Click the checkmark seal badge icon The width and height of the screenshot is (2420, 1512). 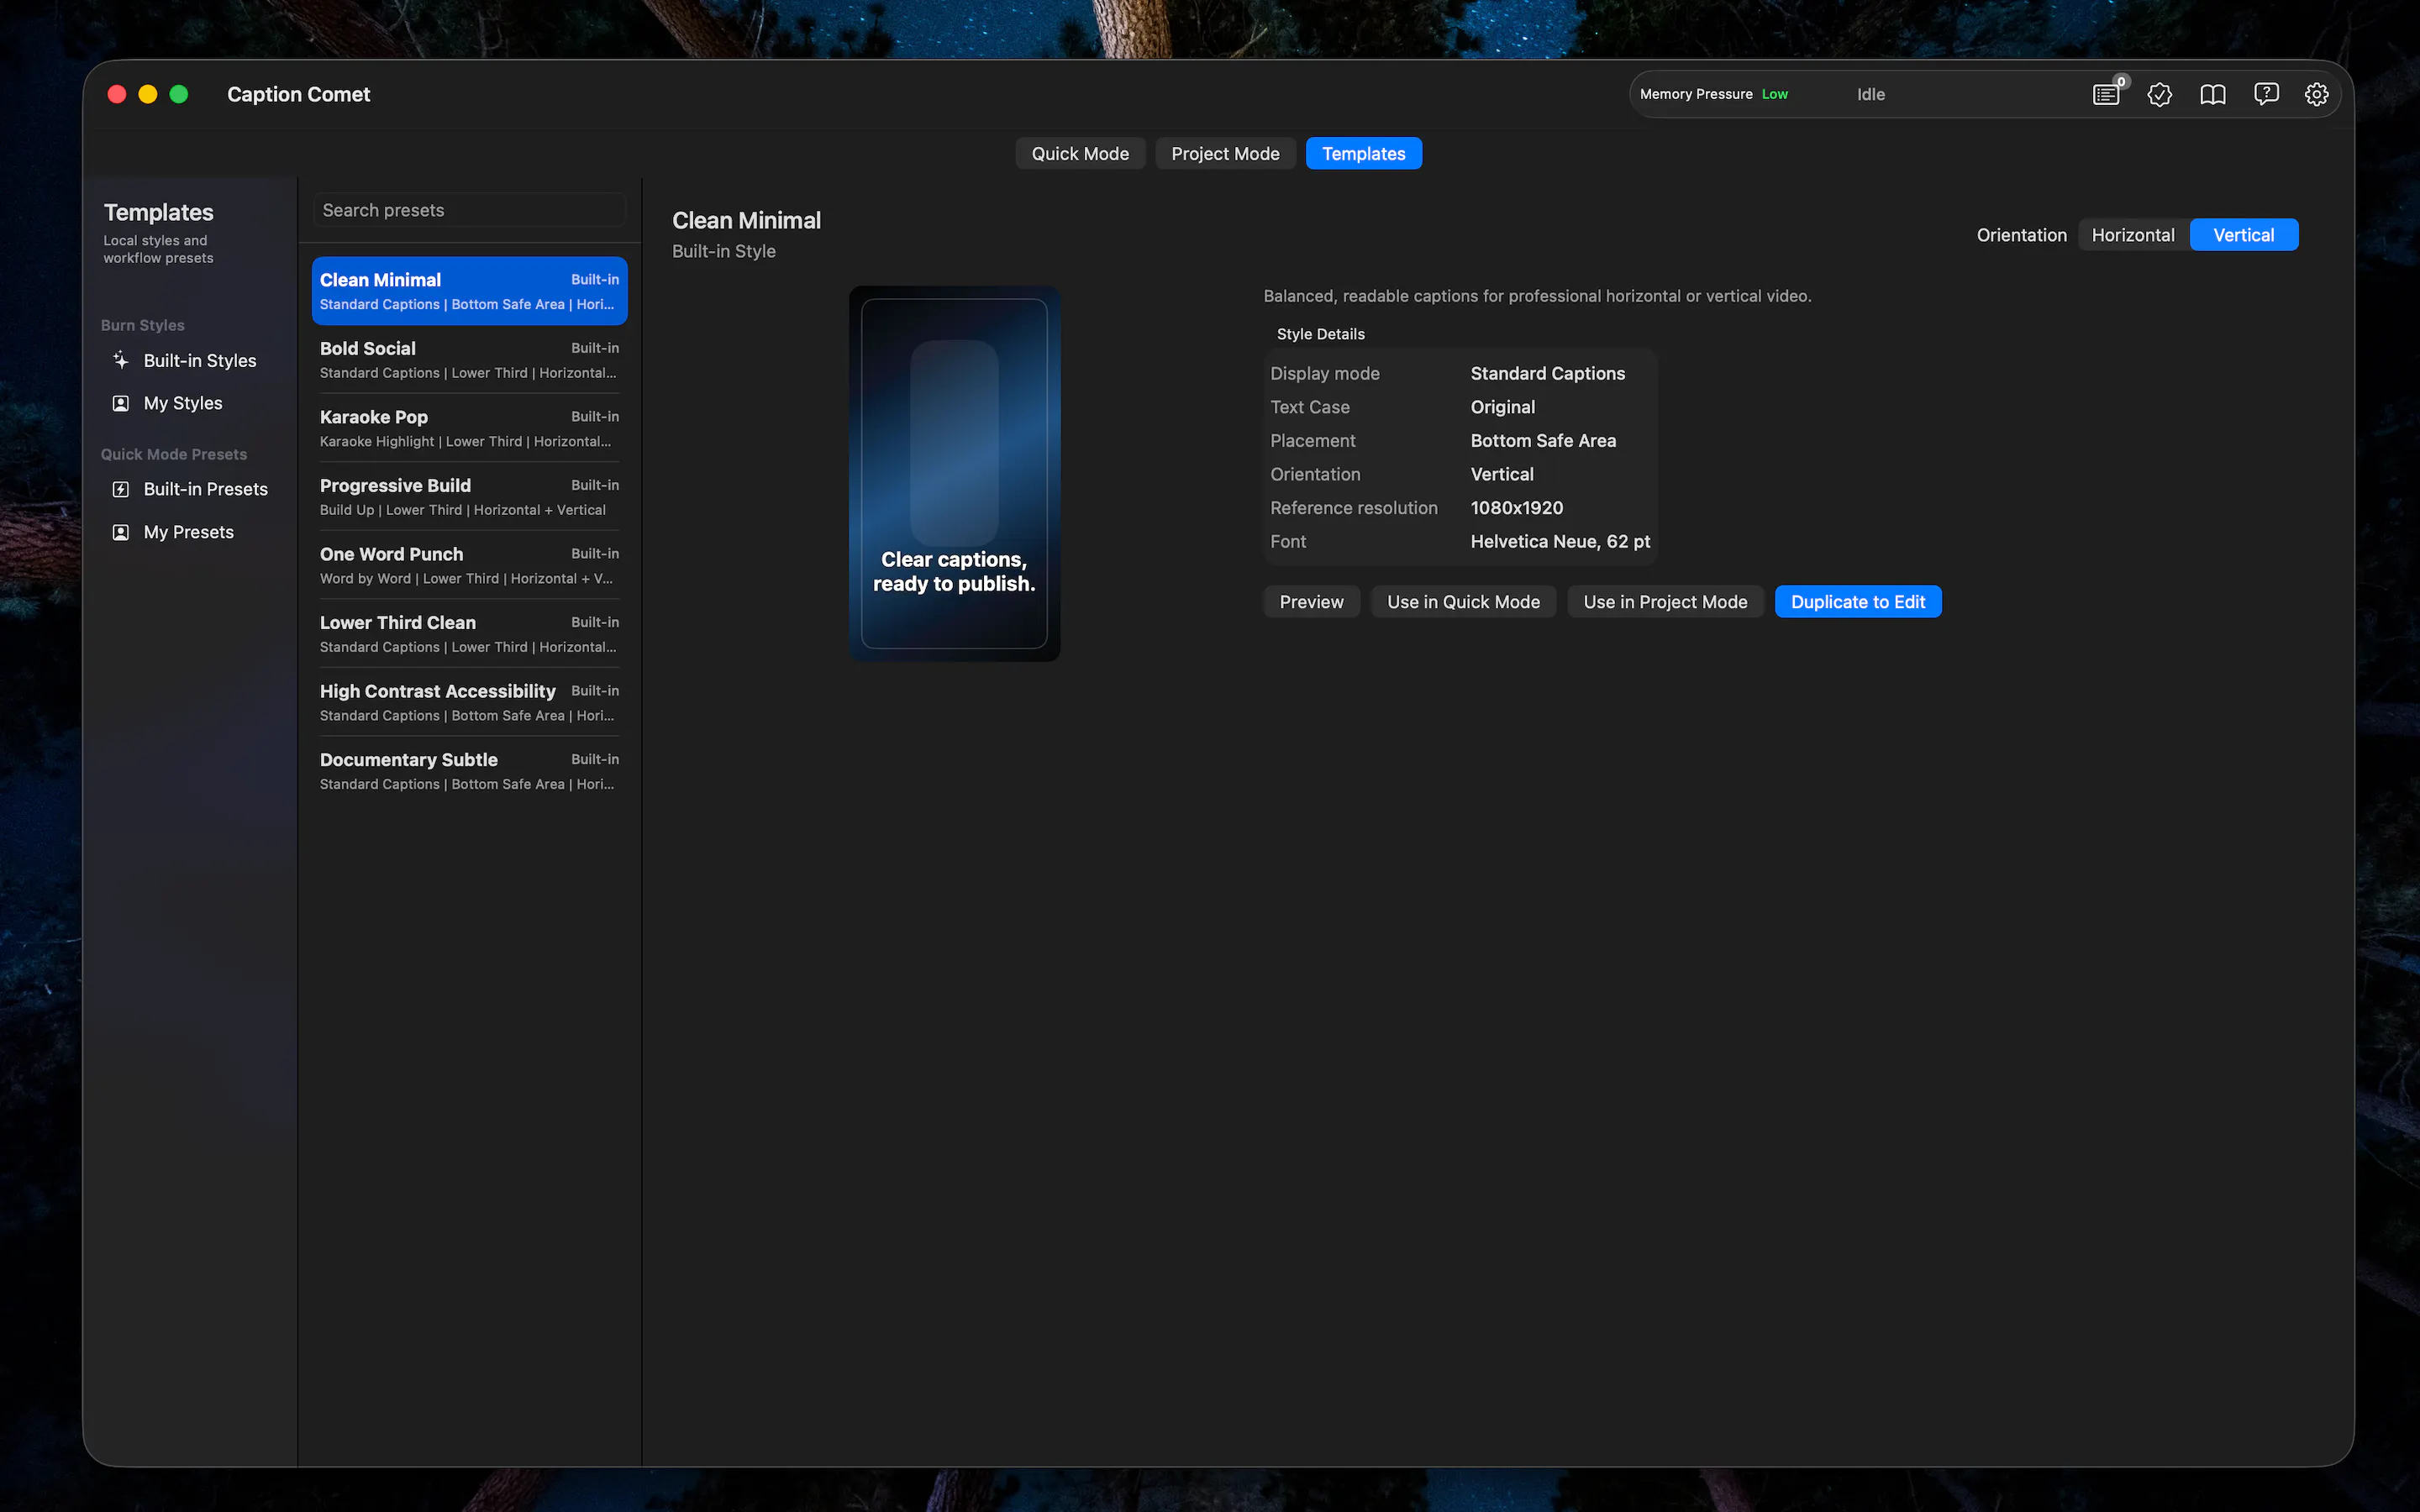(x=2159, y=94)
